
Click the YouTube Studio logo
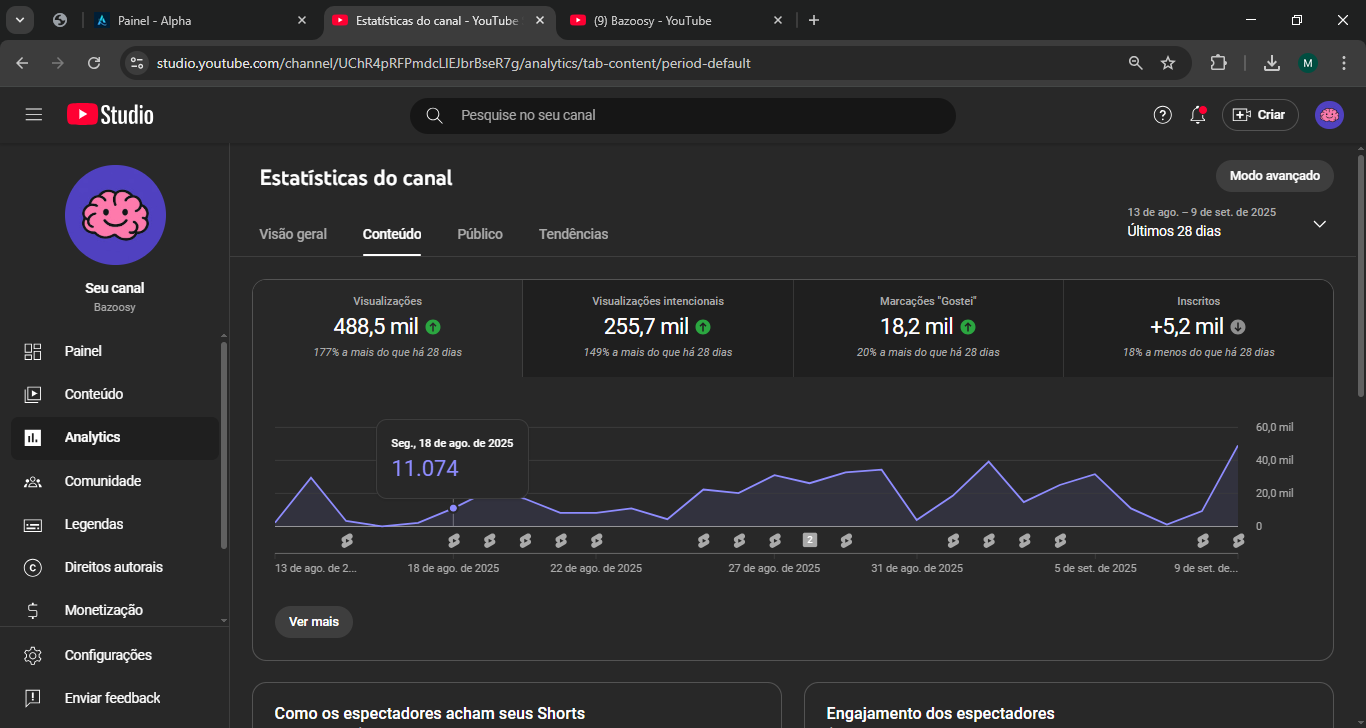pyautogui.click(x=110, y=115)
